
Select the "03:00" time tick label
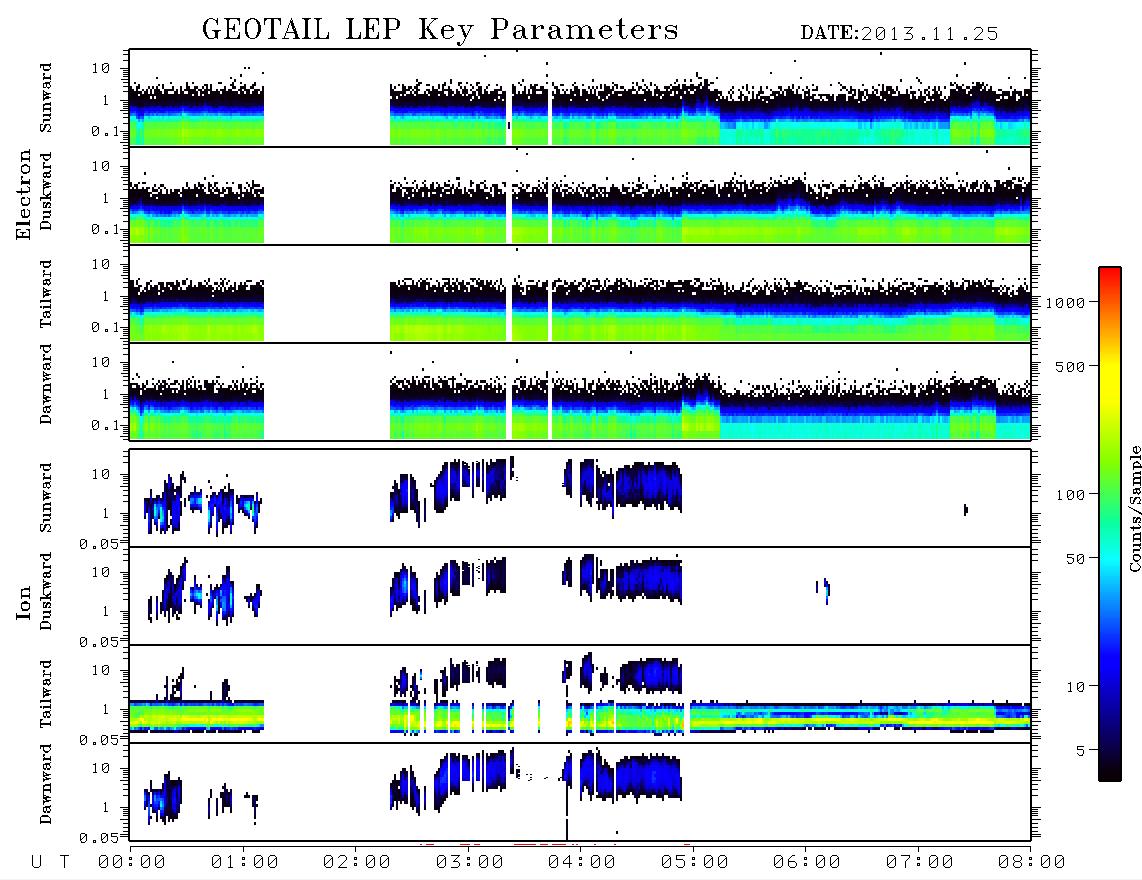469,863
